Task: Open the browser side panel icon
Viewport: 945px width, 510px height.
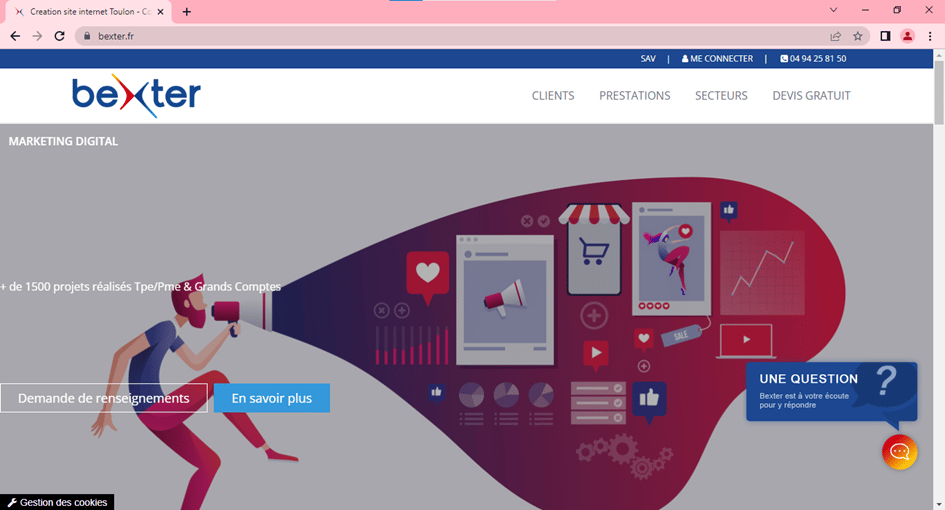Action: 885,36
